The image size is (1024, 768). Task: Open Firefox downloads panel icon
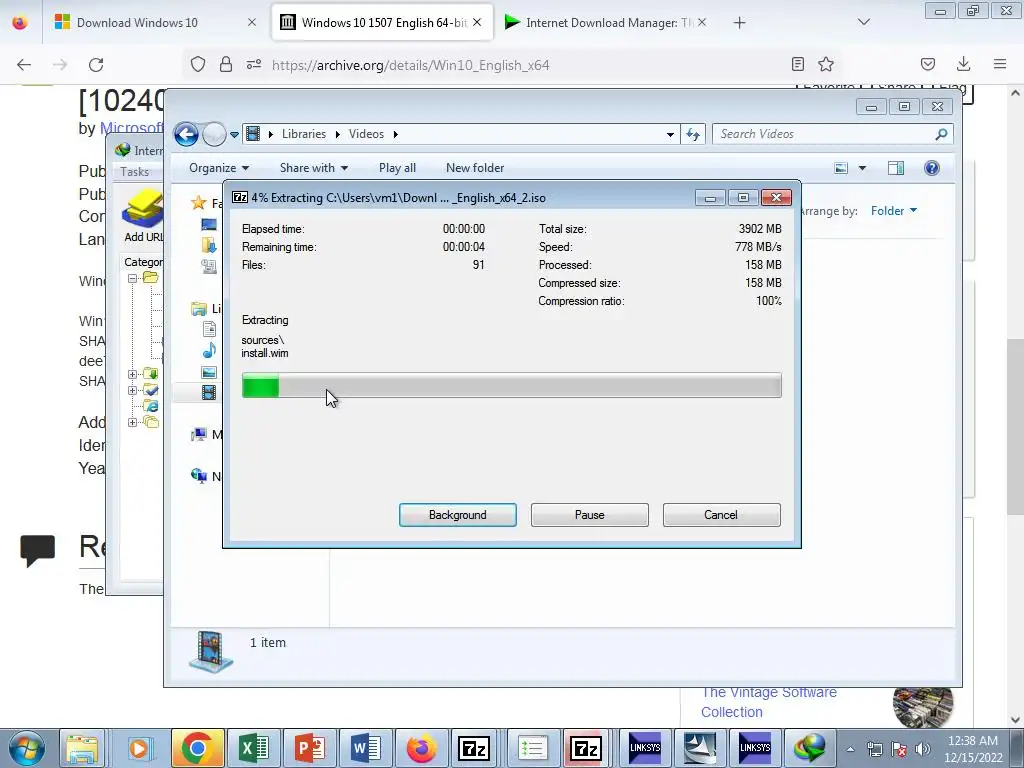[963, 64]
